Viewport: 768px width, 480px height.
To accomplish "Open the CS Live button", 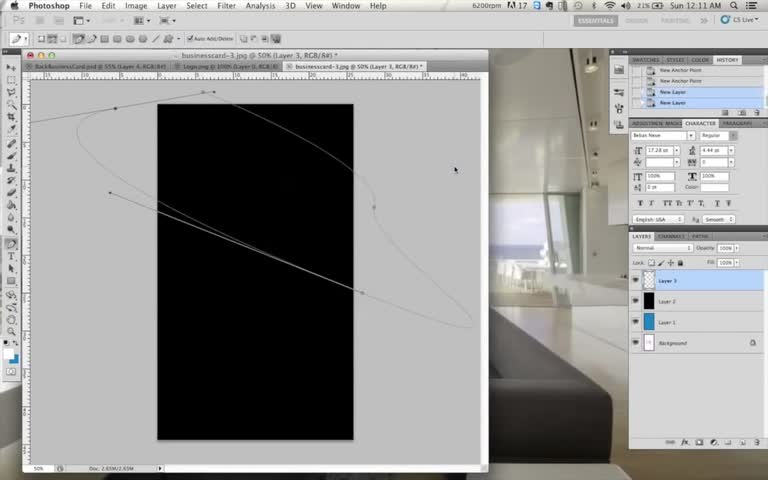I will tap(740, 20).
